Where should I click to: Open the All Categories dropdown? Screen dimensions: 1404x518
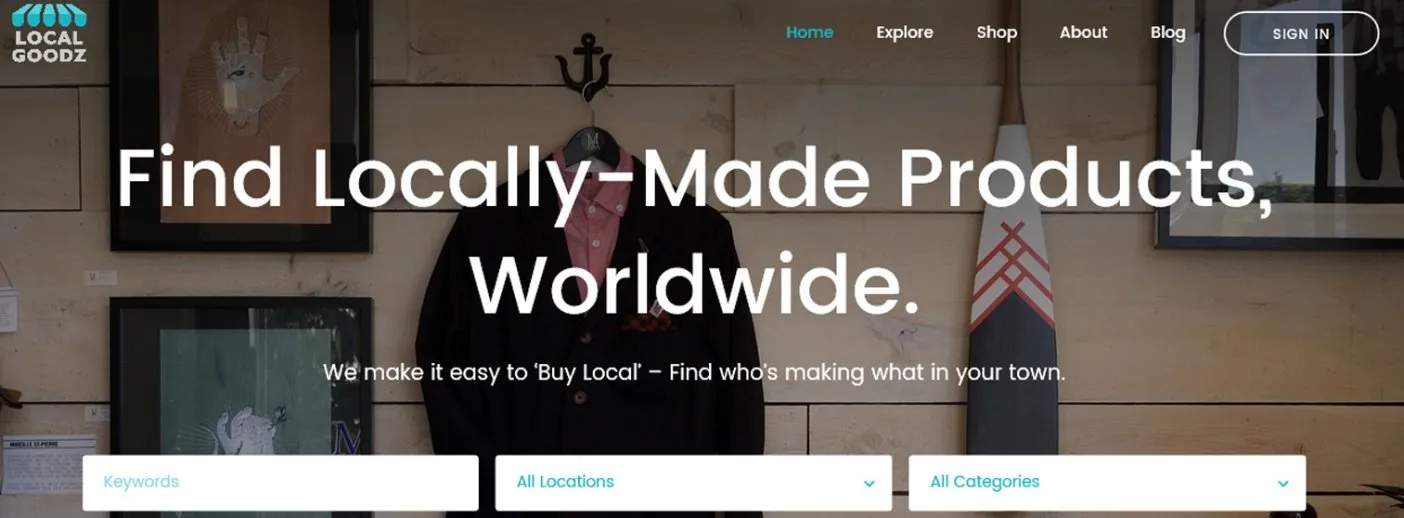coord(1107,483)
